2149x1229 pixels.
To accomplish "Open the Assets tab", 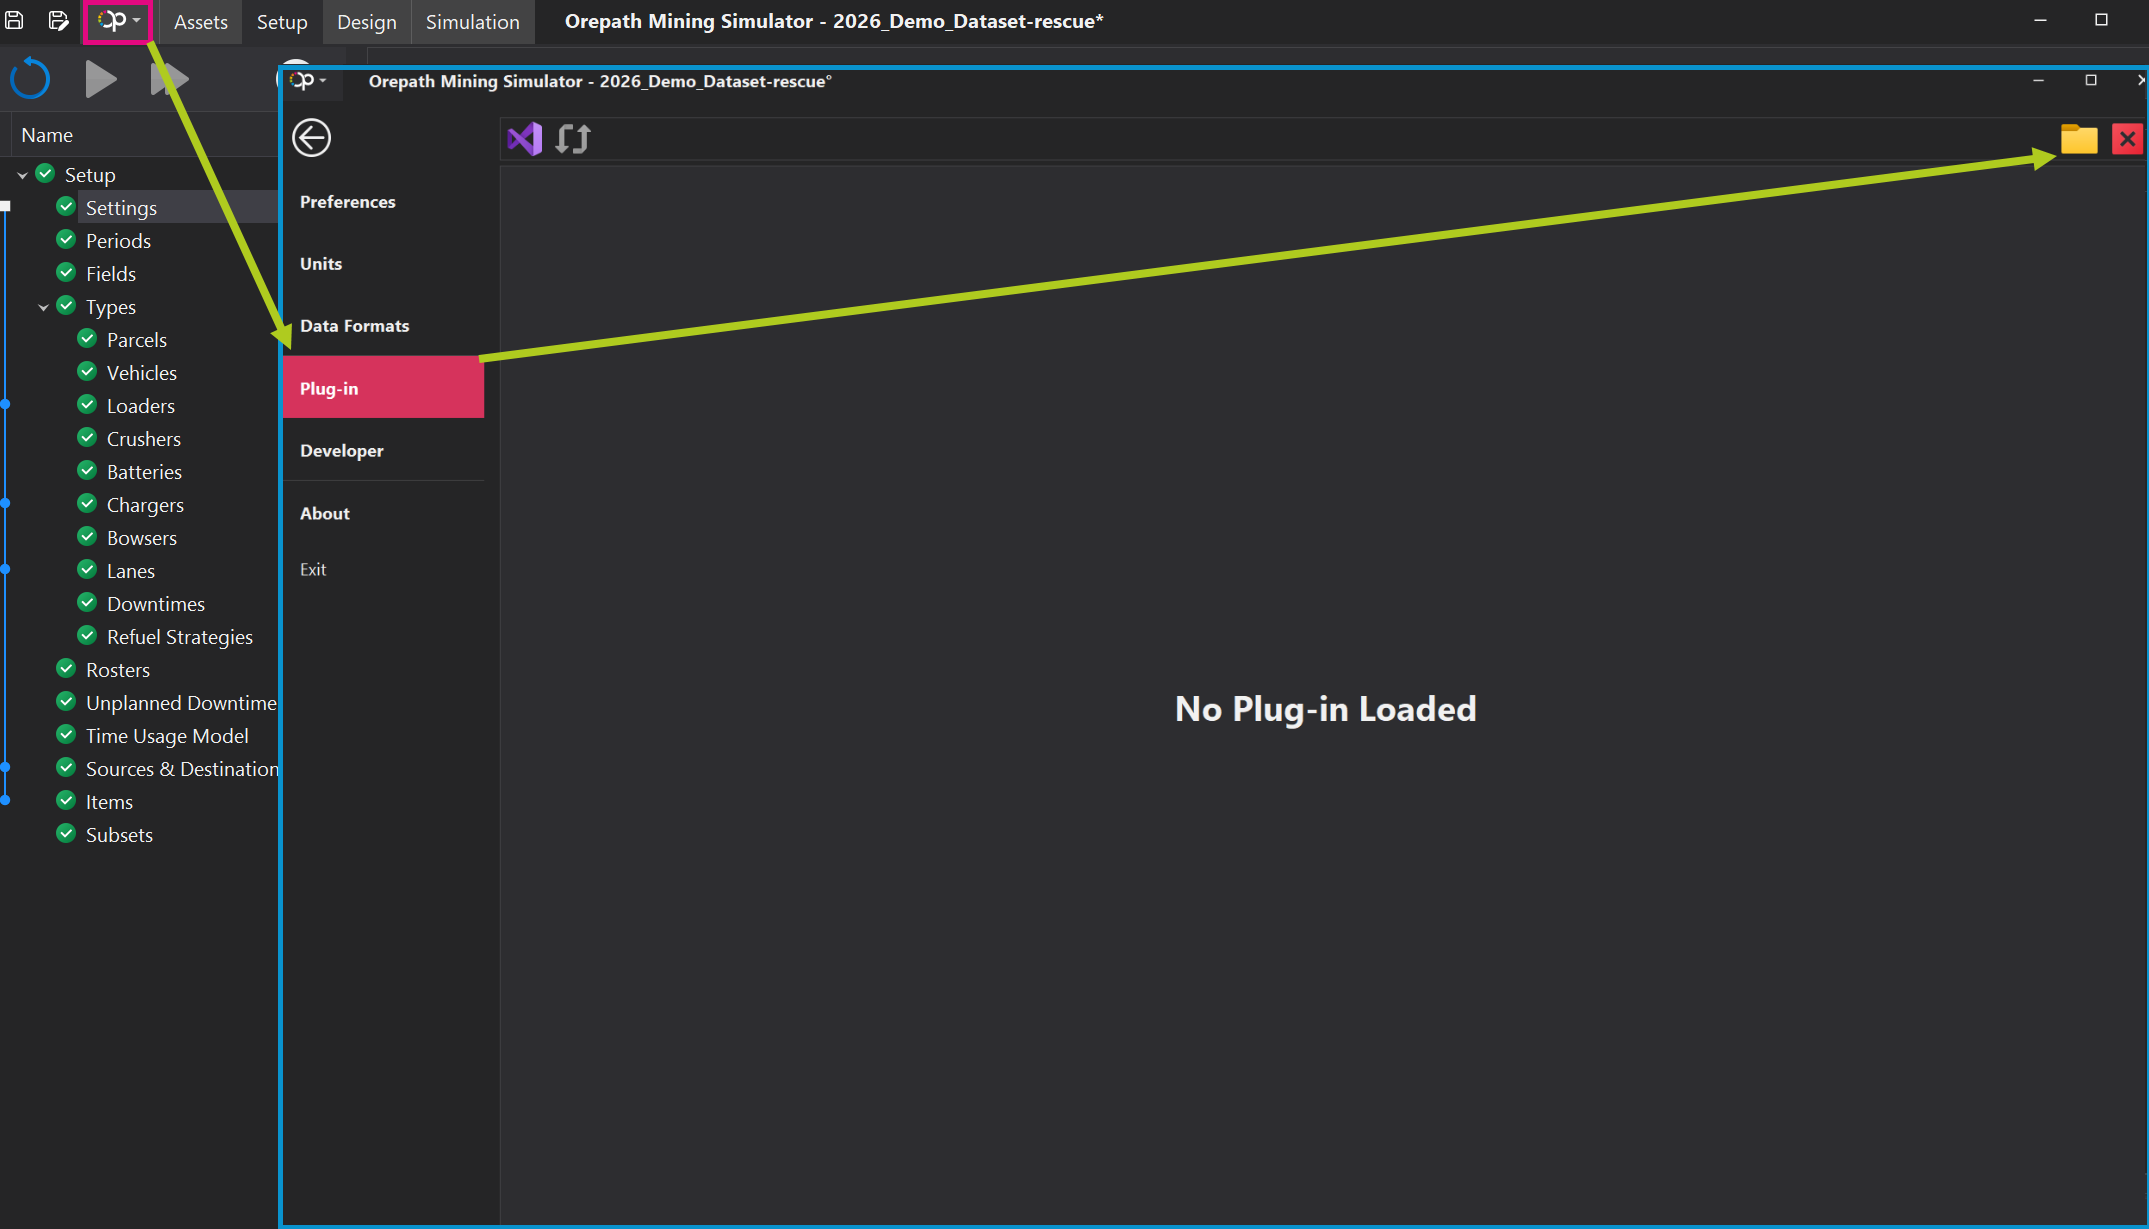I will (200, 21).
